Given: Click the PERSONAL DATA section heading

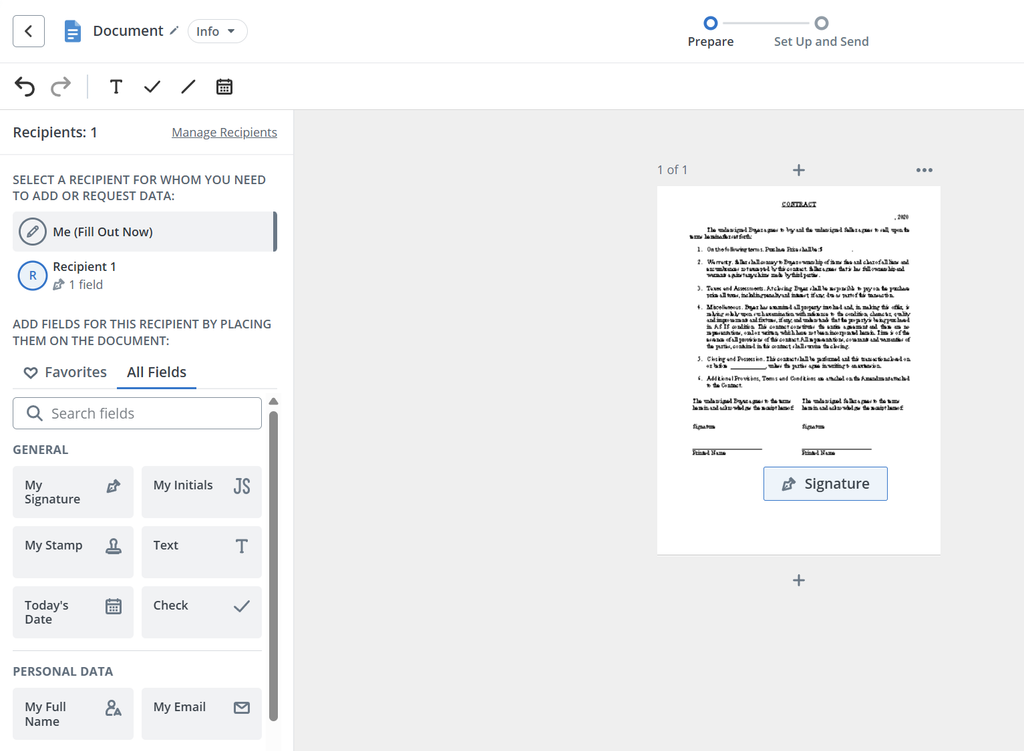Looking at the screenshot, I should pyautogui.click(x=63, y=672).
